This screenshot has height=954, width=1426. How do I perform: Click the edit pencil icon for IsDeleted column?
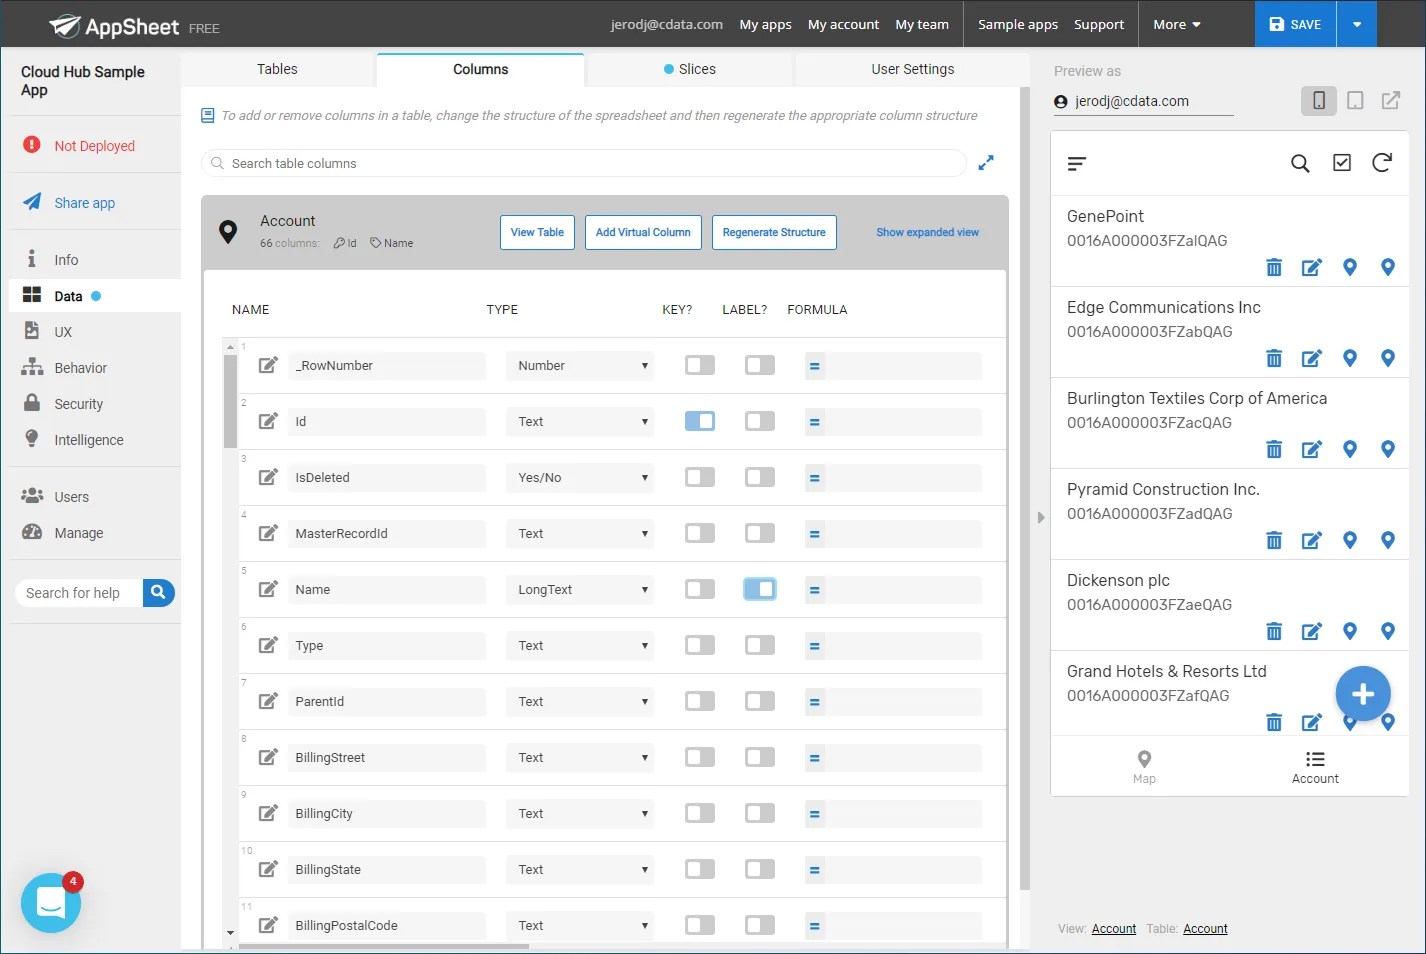[x=268, y=477]
